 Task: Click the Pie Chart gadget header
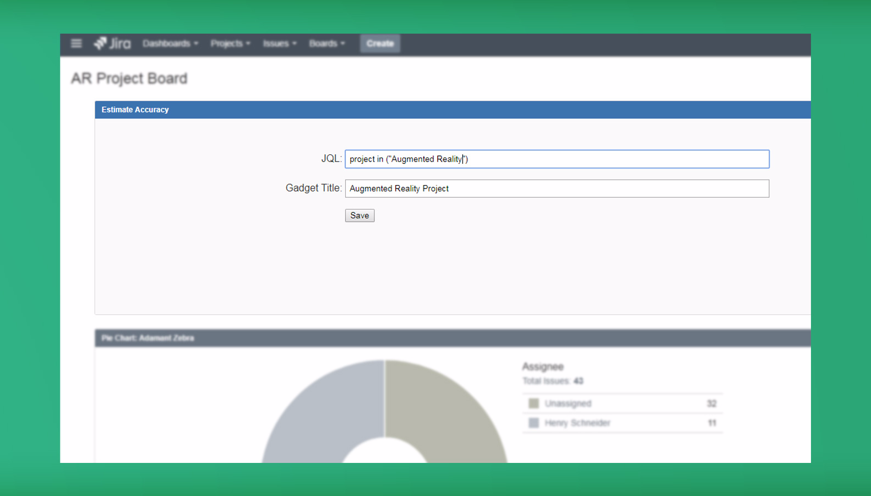[x=453, y=338]
